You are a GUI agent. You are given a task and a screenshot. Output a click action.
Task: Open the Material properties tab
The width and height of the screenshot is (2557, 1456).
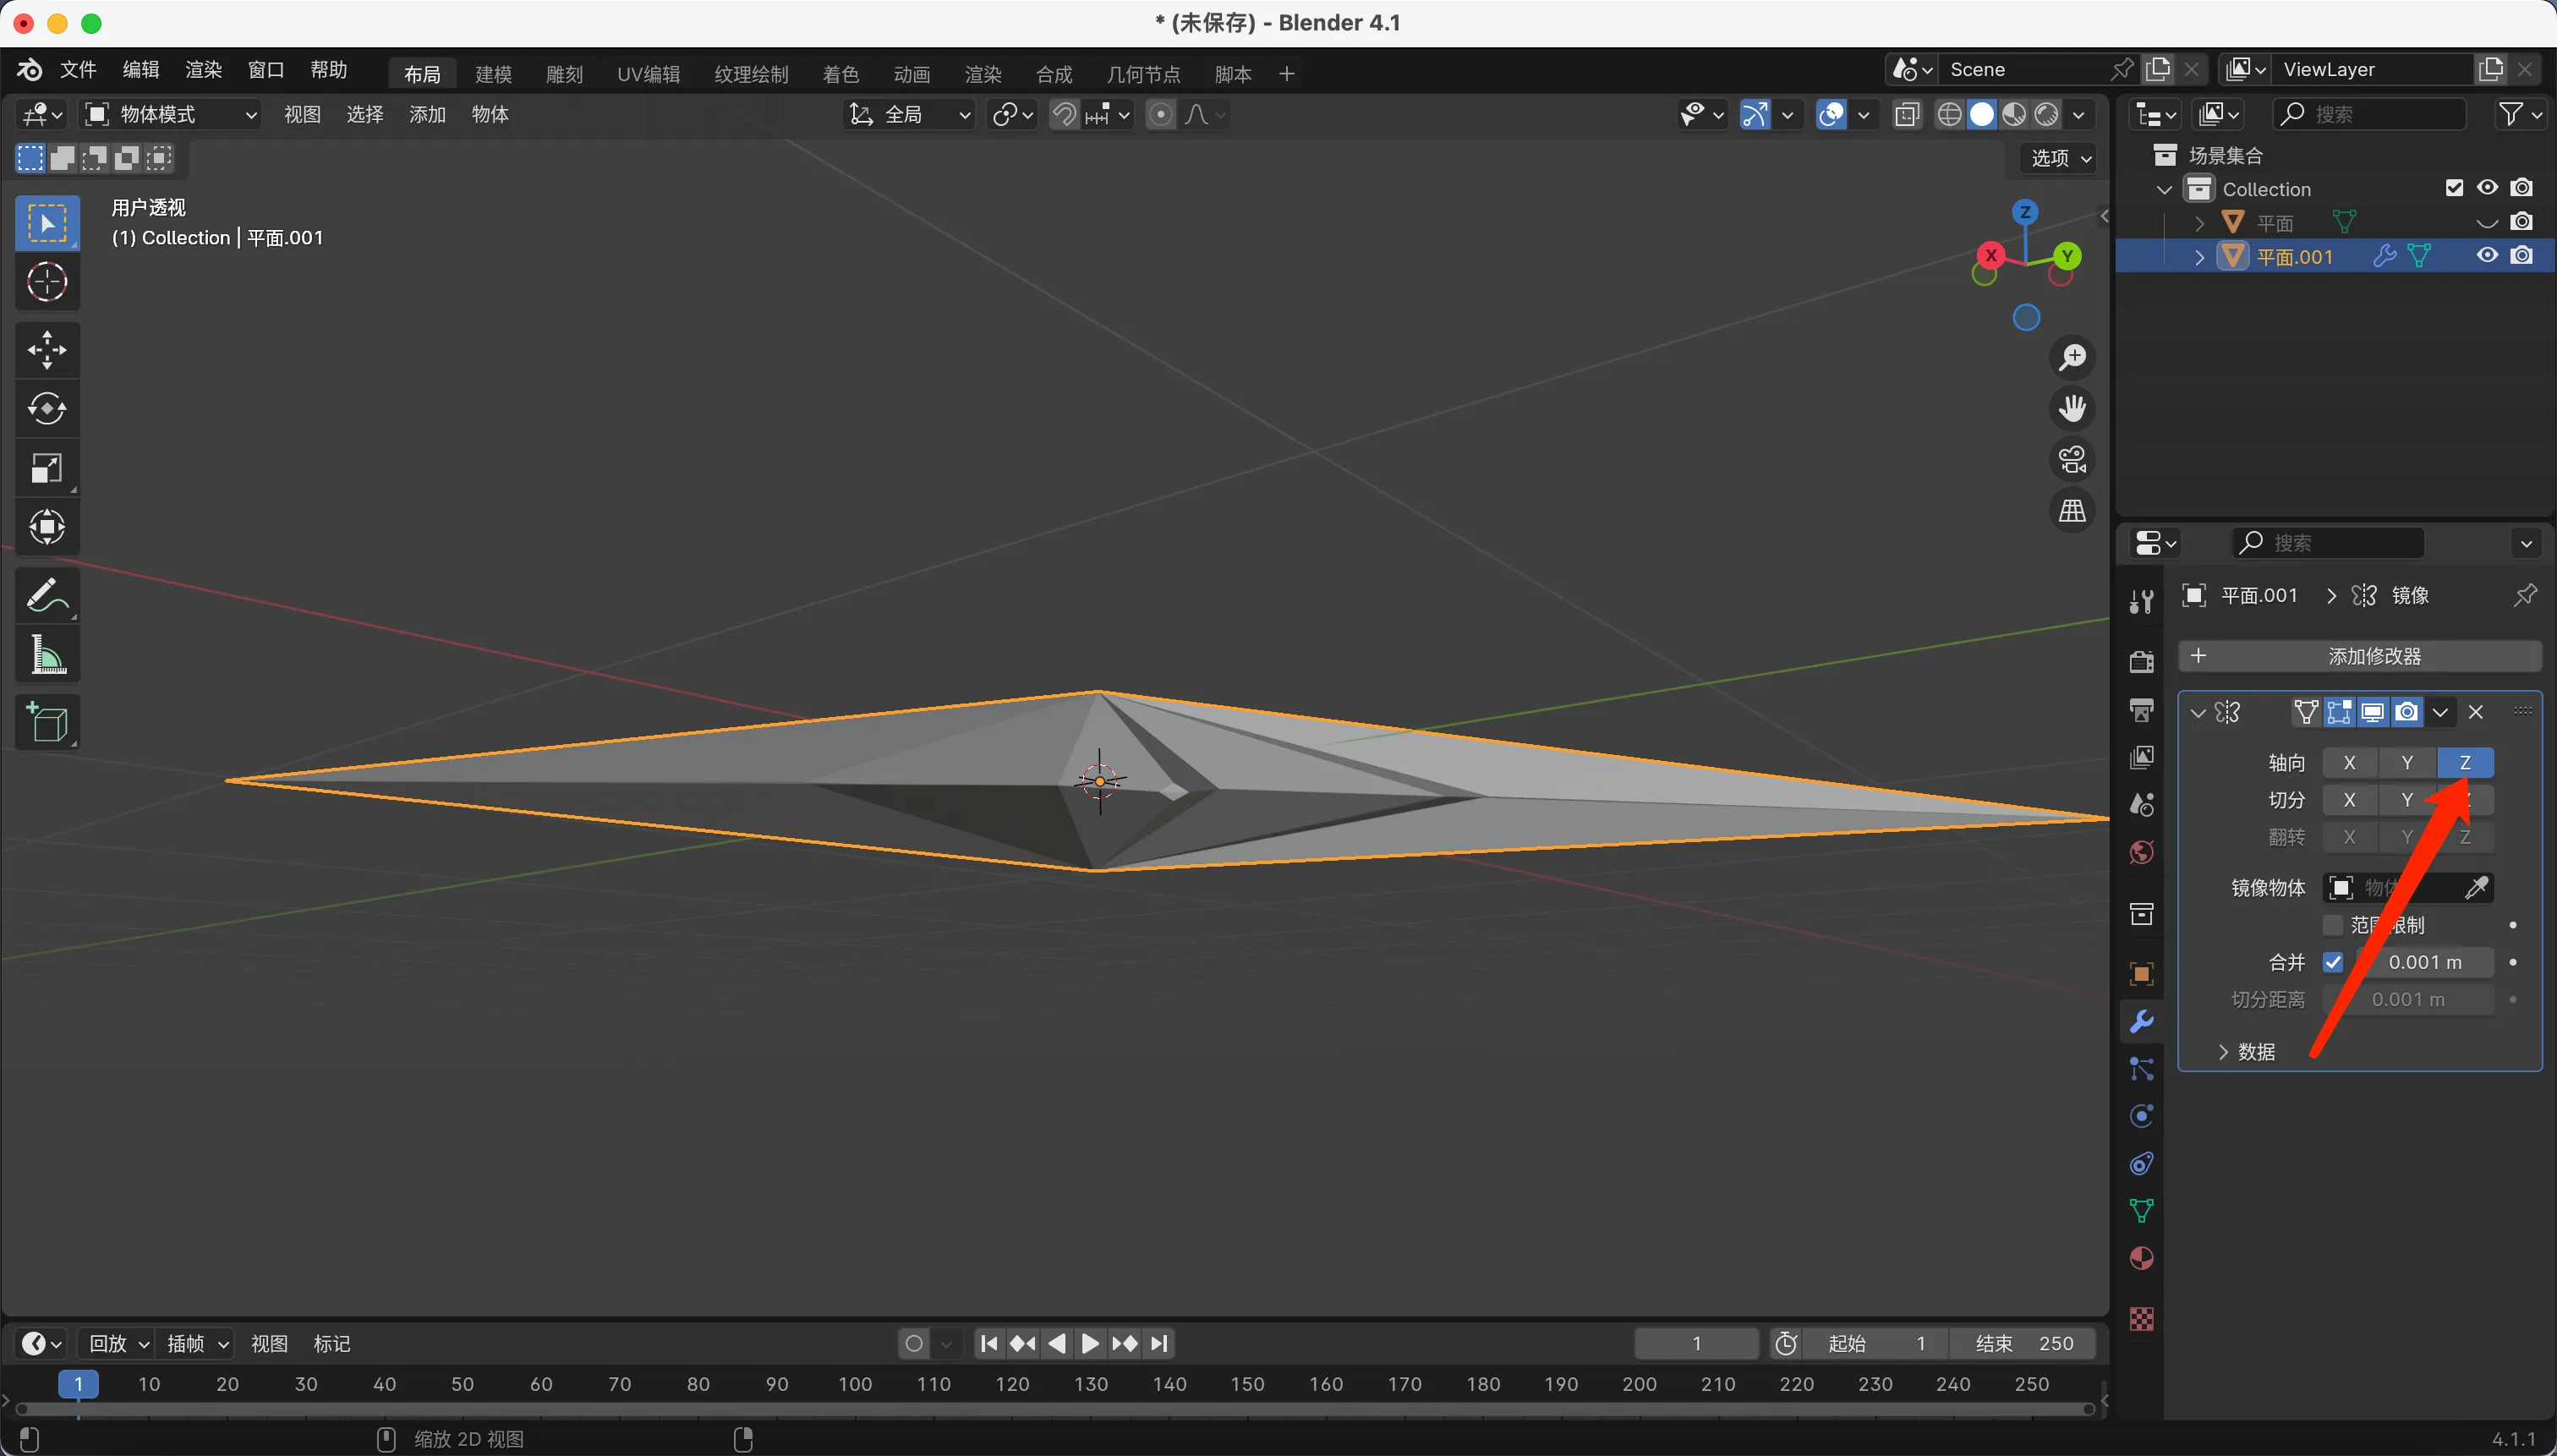pyautogui.click(x=2141, y=1258)
